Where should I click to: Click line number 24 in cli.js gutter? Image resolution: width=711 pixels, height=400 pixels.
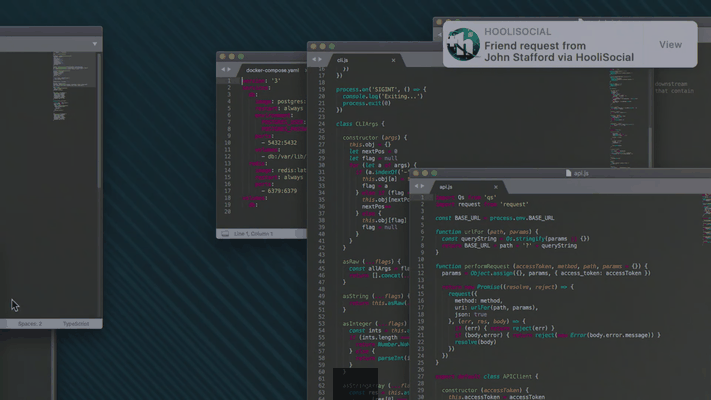click(x=321, y=124)
